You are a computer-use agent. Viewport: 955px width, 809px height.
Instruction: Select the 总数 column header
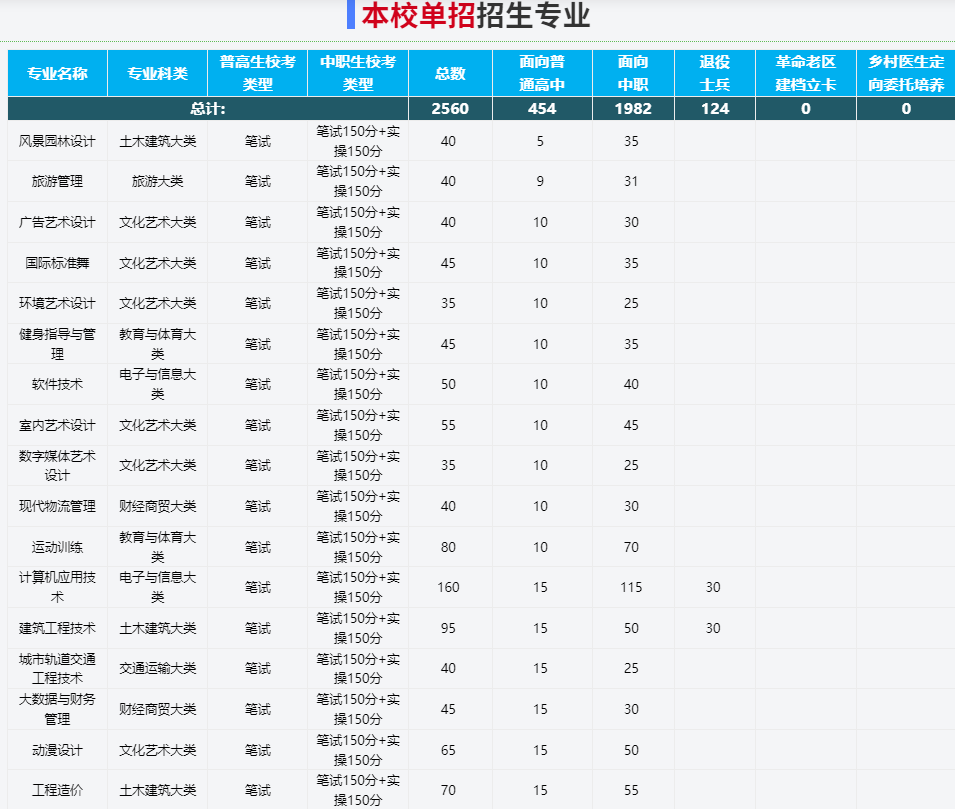point(449,73)
